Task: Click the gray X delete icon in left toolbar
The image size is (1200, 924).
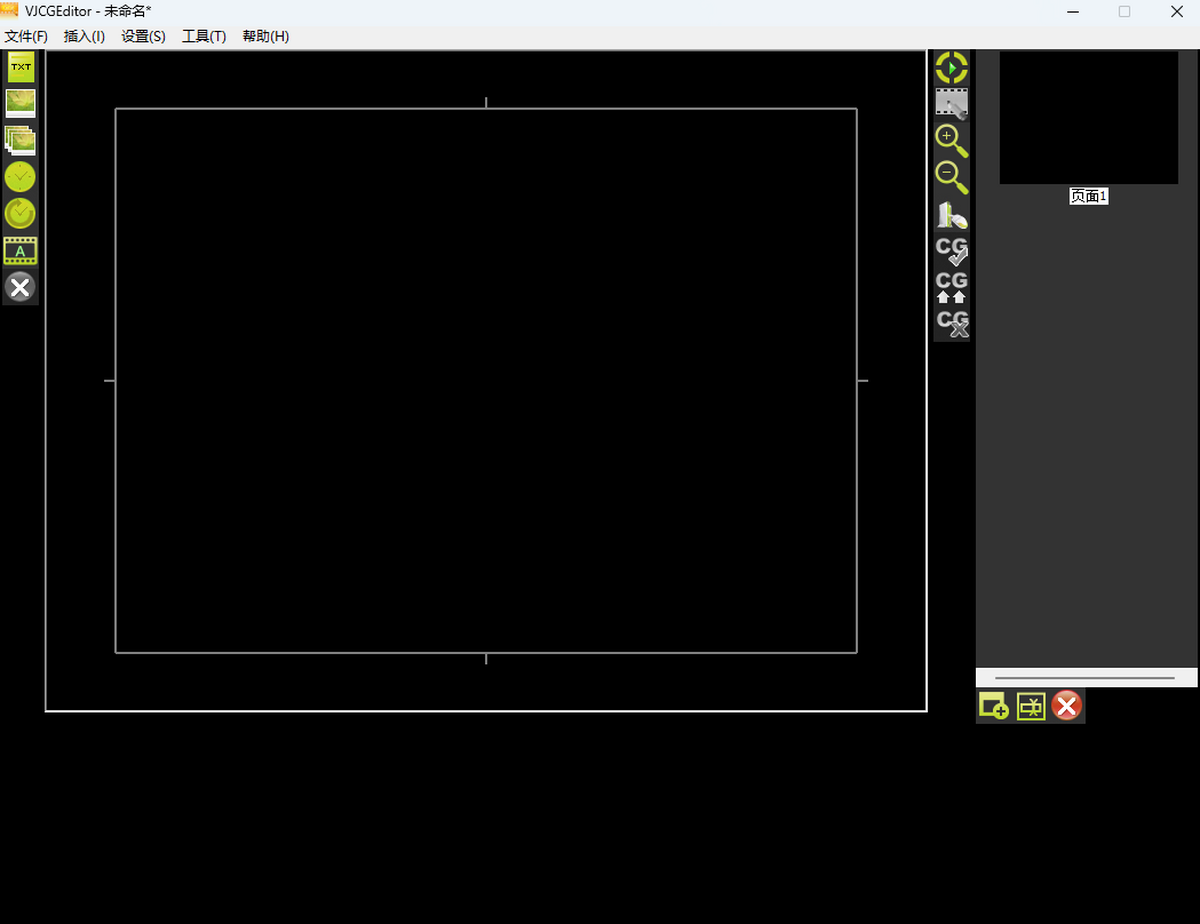Action: tap(20, 288)
